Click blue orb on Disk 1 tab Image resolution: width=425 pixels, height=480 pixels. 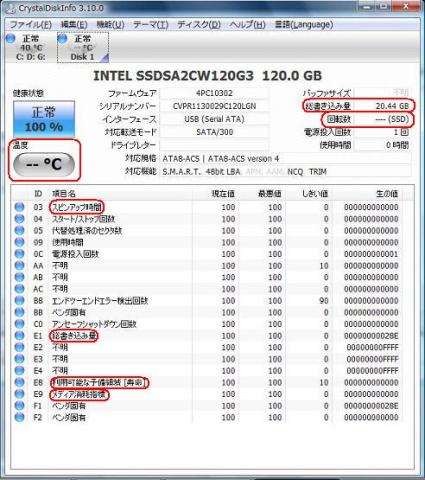point(63,39)
